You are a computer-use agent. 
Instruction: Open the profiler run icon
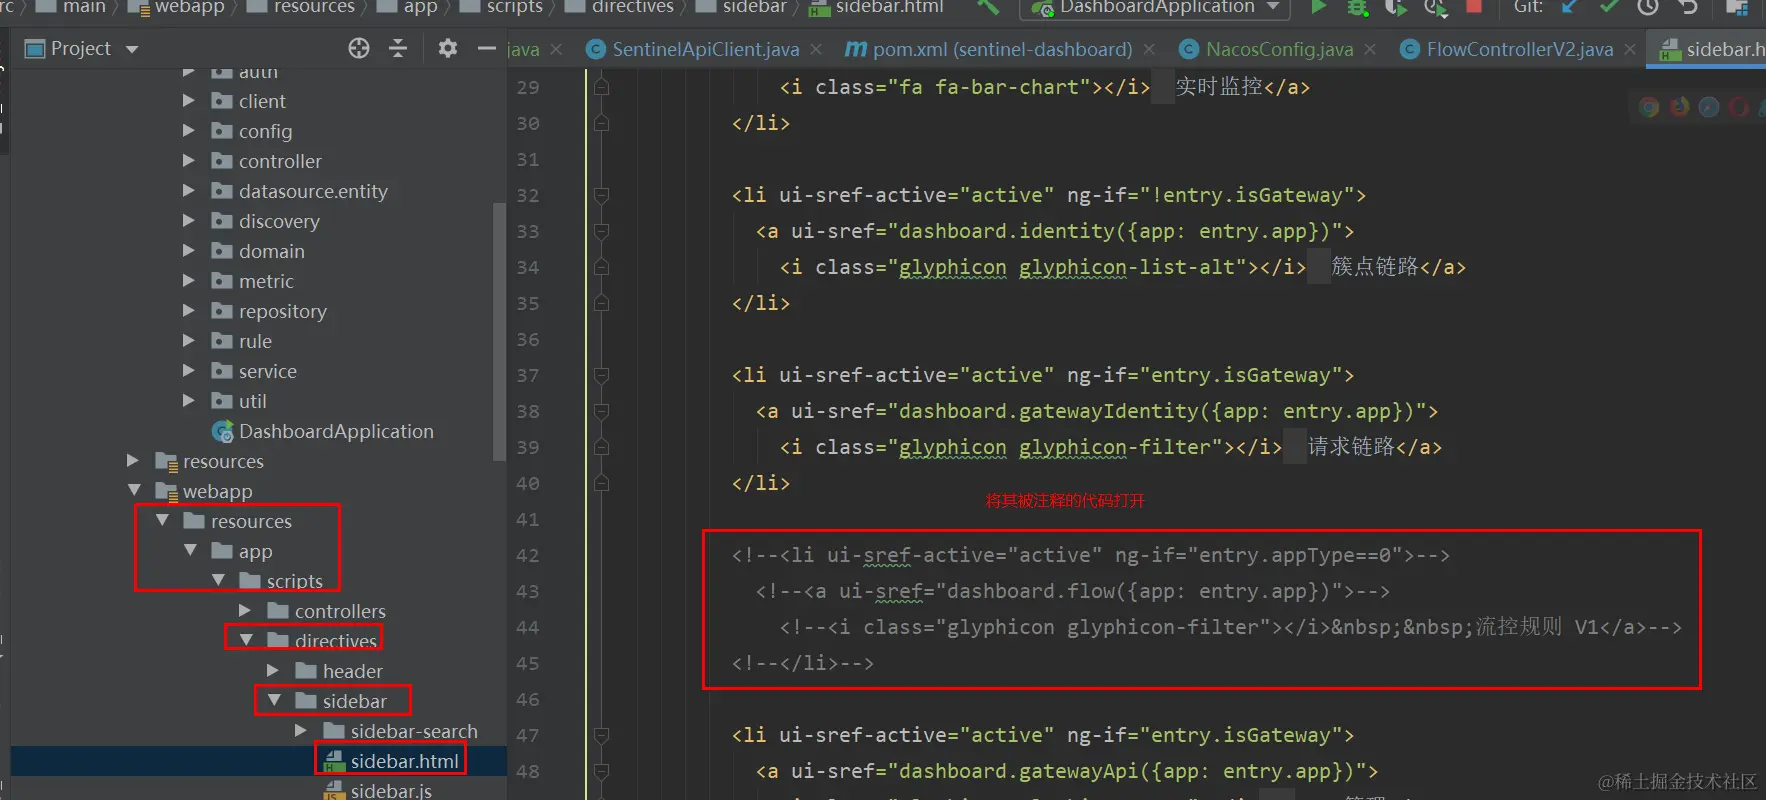tap(1435, 7)
